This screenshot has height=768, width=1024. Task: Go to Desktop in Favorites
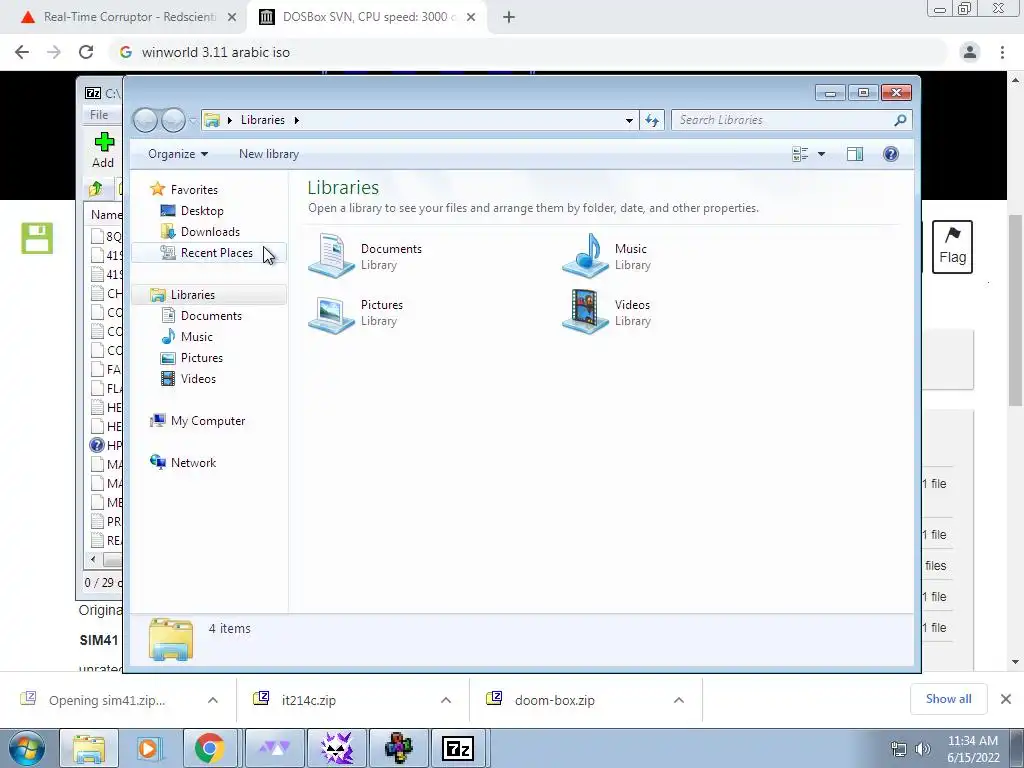202,211
